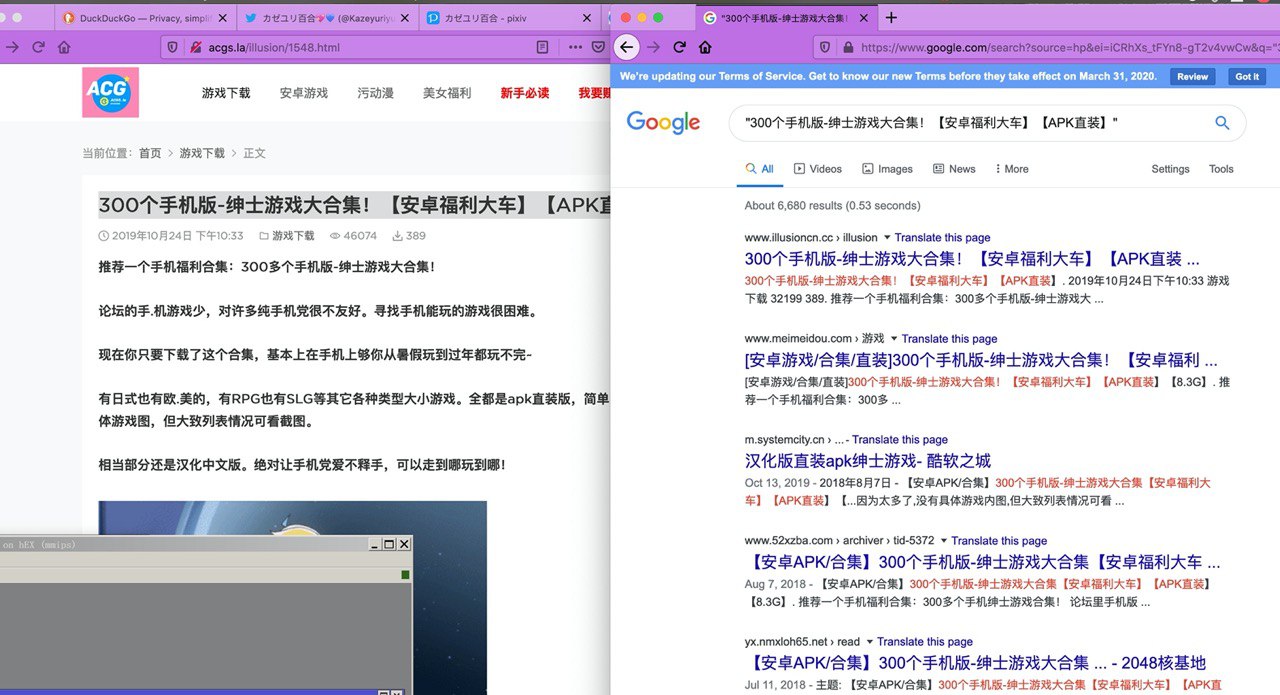The image size is (1280, 695).
Task: Open dropdown arrow beside illusioncn.cc result
Action: coord(887,238)
